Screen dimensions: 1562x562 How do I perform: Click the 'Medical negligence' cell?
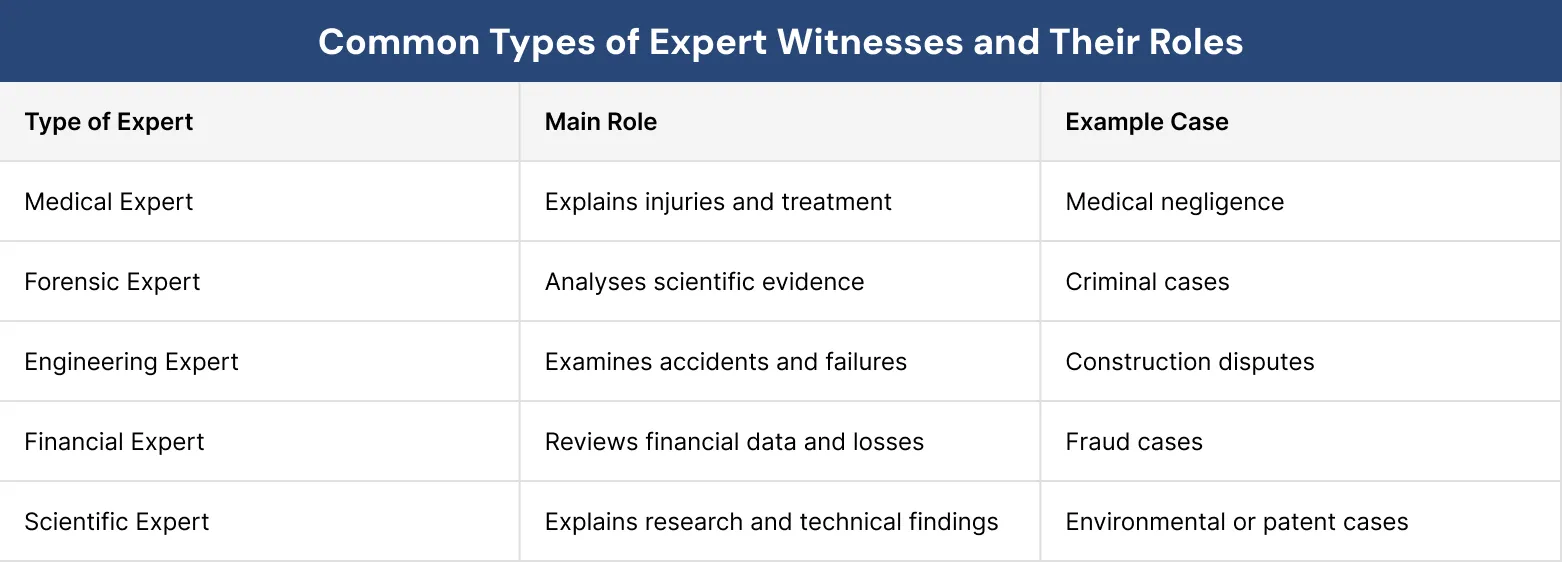(x=1174, y=202)
